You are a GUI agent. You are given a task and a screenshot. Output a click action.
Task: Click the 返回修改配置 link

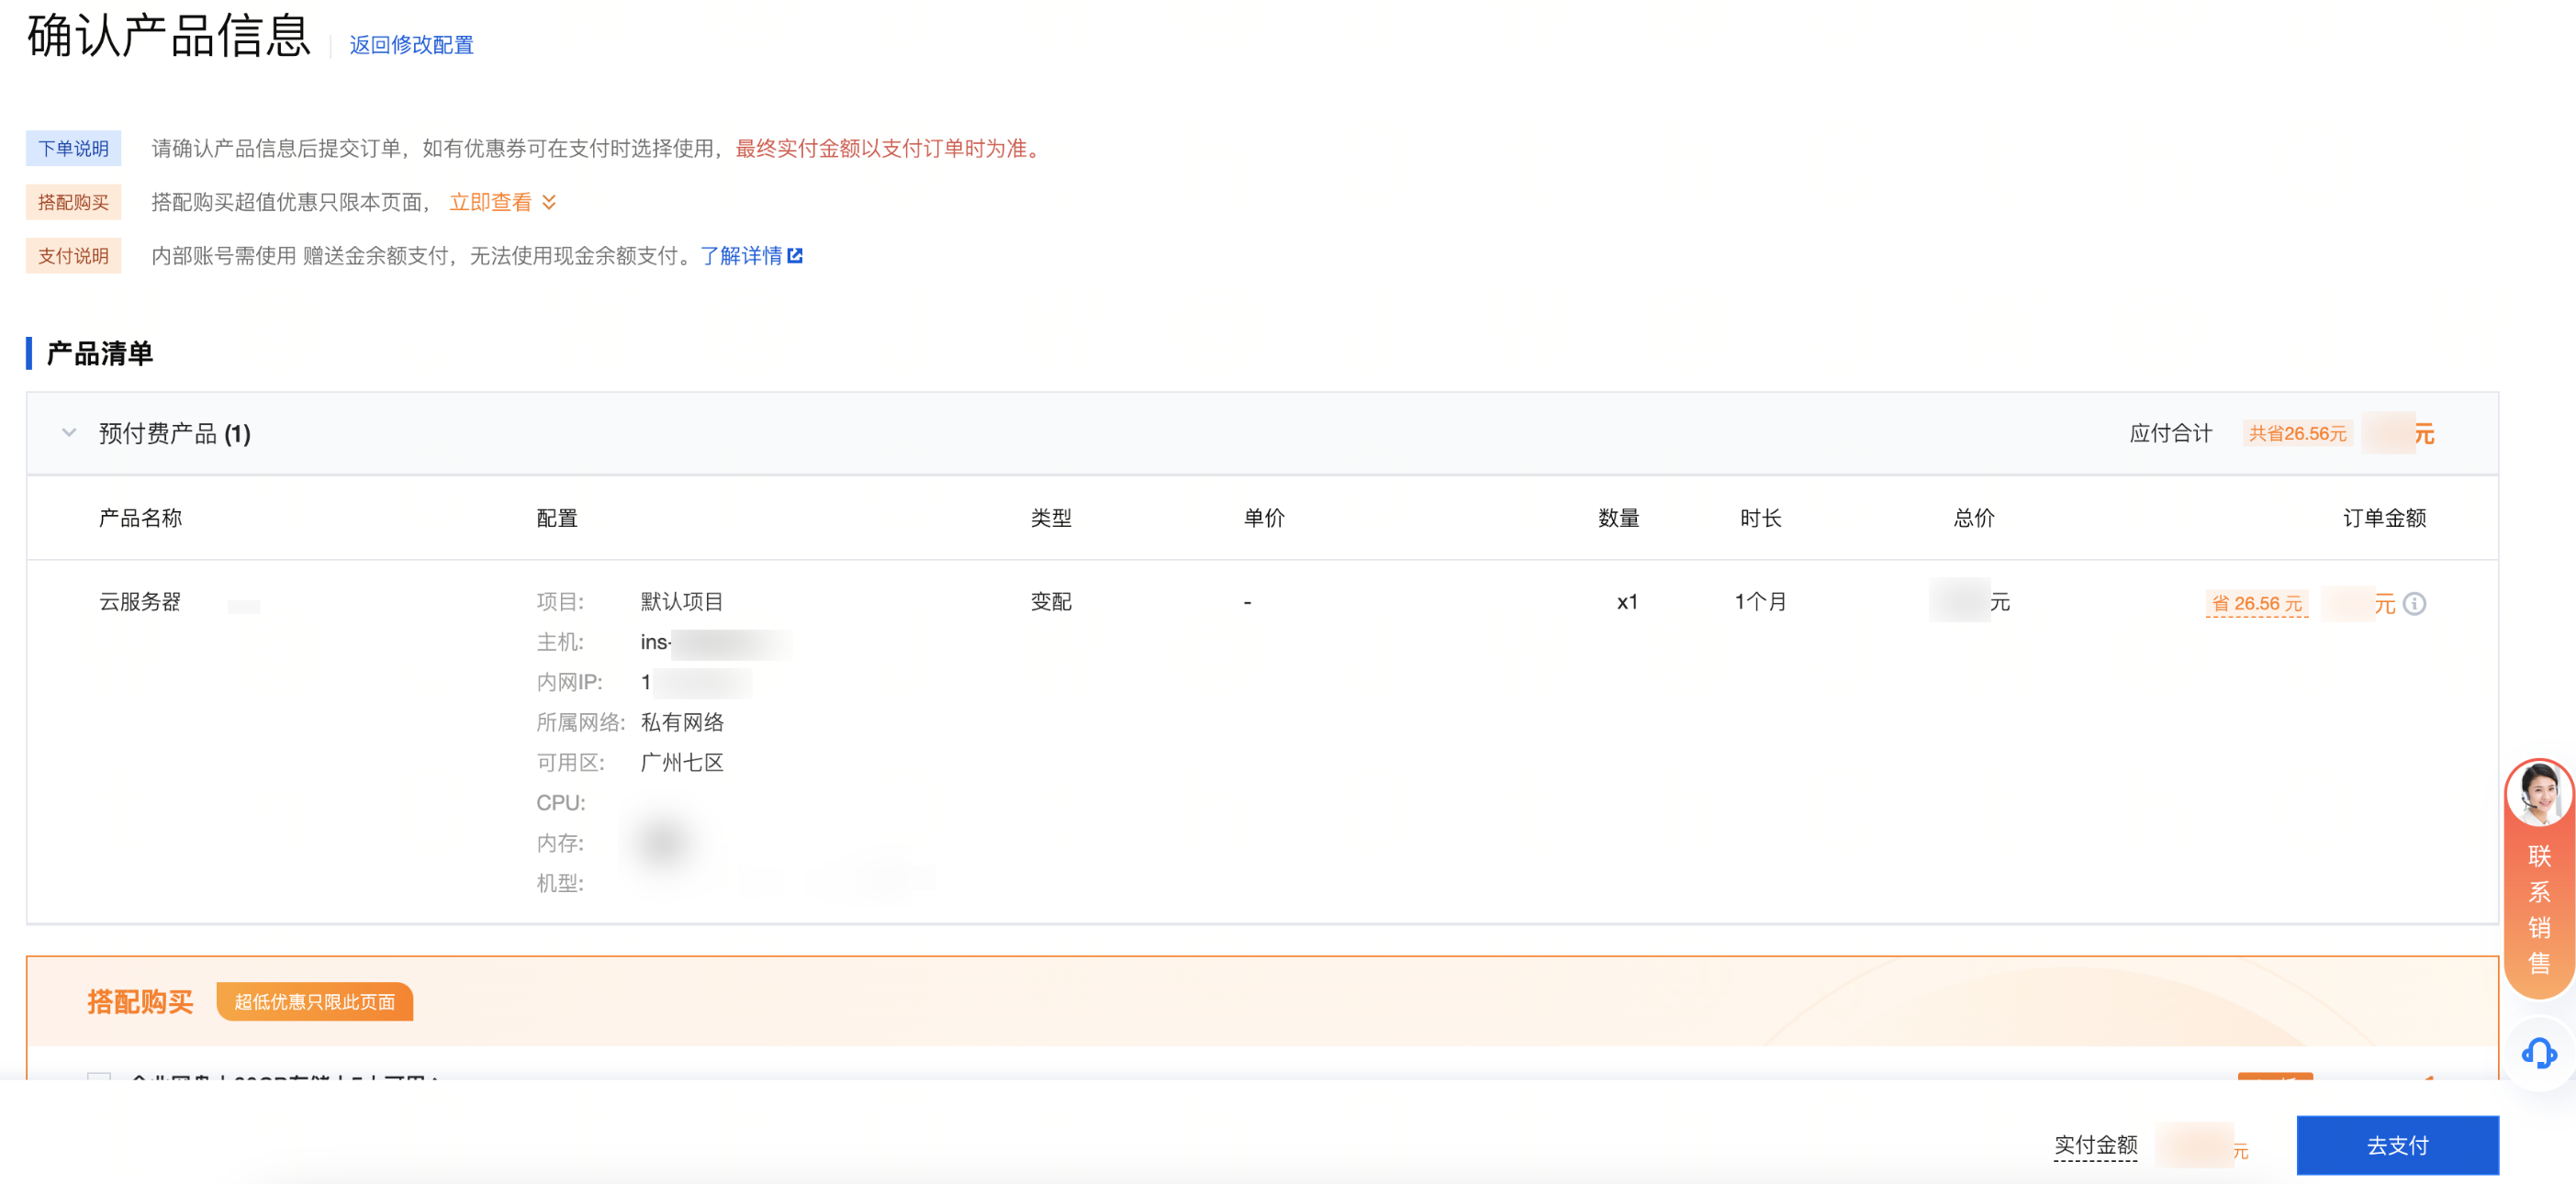(411, 45)
